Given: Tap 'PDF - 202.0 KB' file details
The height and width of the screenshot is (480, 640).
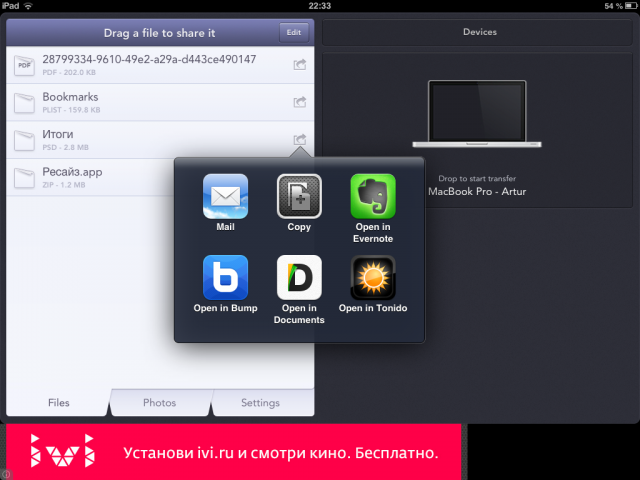Looking at the screenshot, I should 69,73.
